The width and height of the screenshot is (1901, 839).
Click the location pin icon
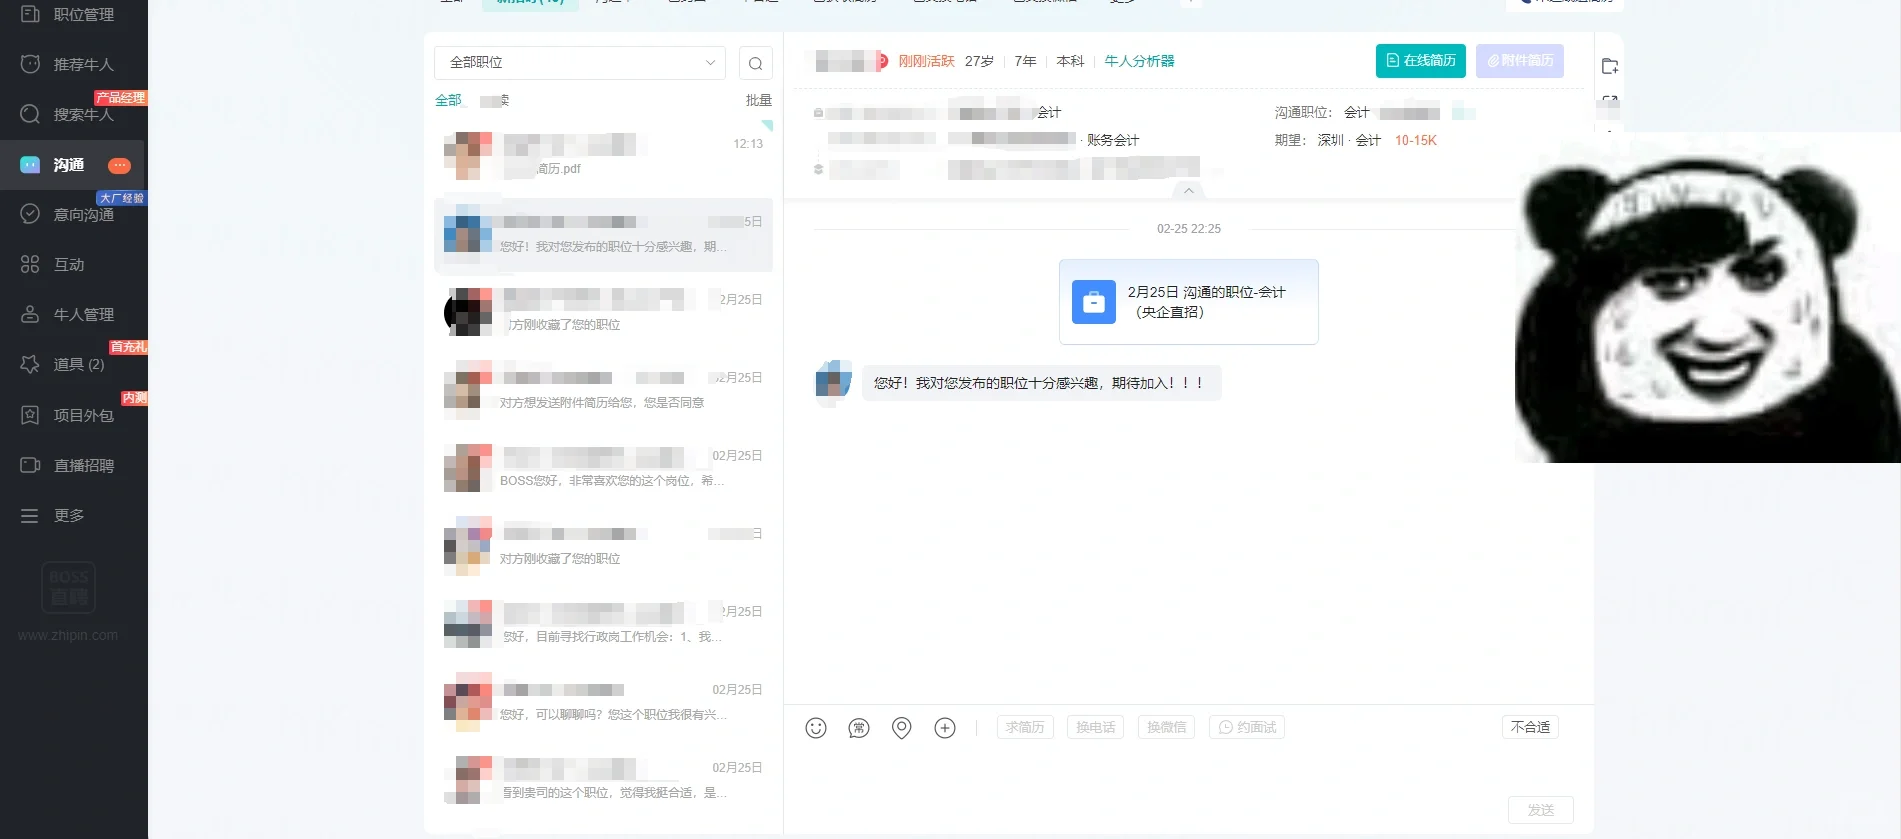pyautogui.click(x=902, y=728)
